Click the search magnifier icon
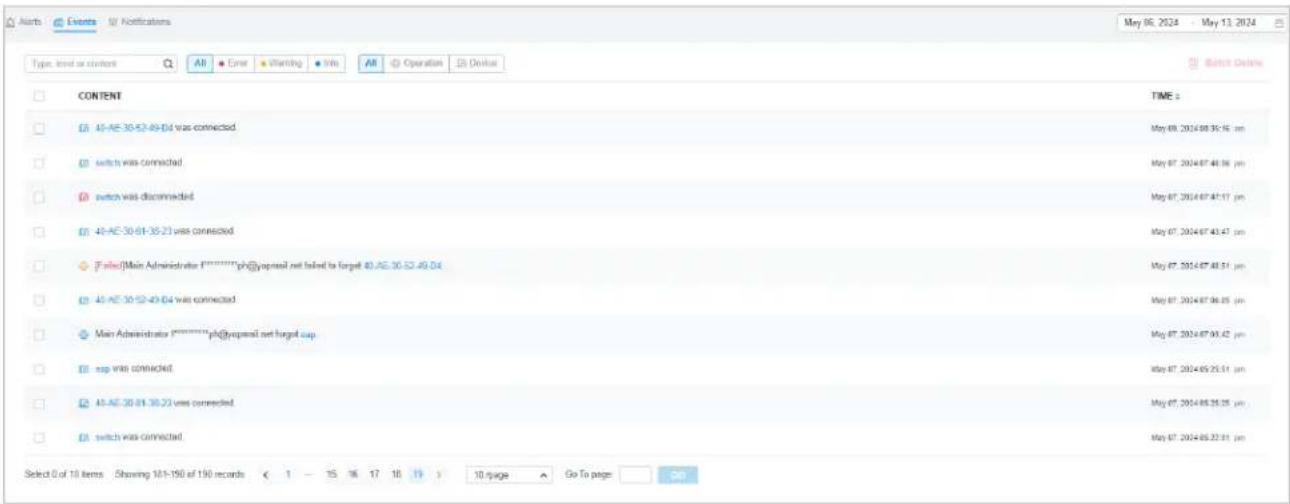Viewport: 1290px width, 504px height. click(x=168, y=63)
